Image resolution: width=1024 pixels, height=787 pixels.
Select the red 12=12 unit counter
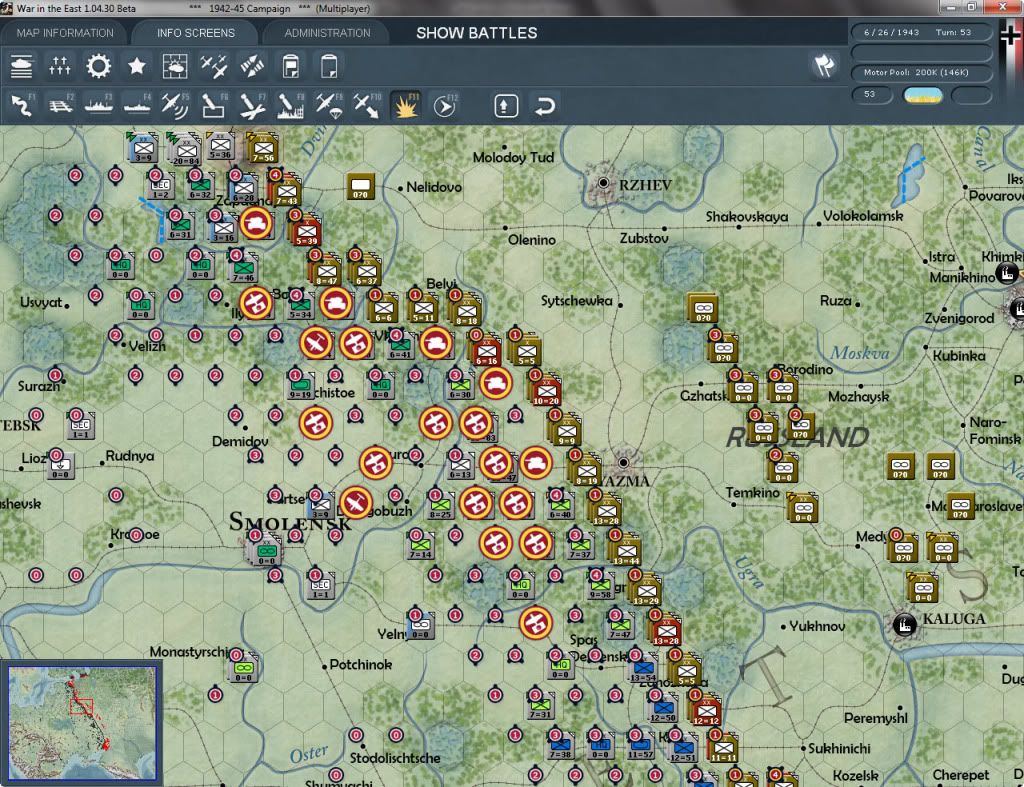tap(706, 711)
